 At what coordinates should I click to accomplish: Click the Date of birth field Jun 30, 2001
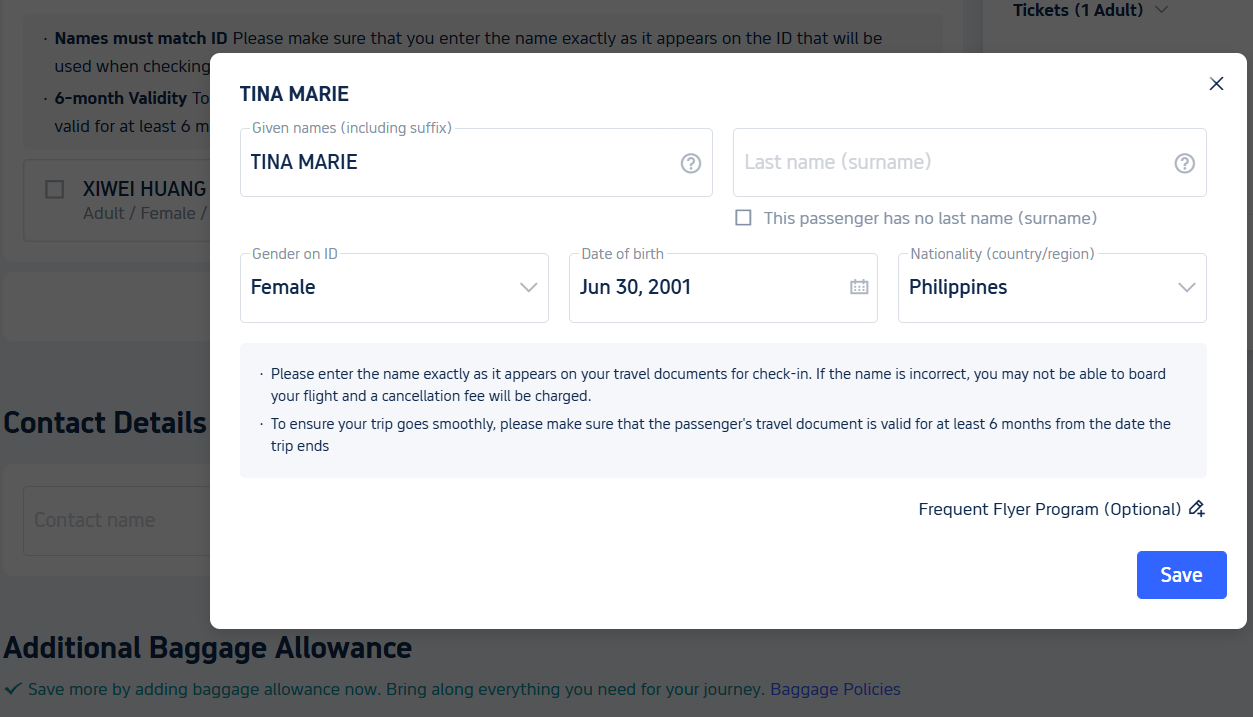(x=723, y=288)
